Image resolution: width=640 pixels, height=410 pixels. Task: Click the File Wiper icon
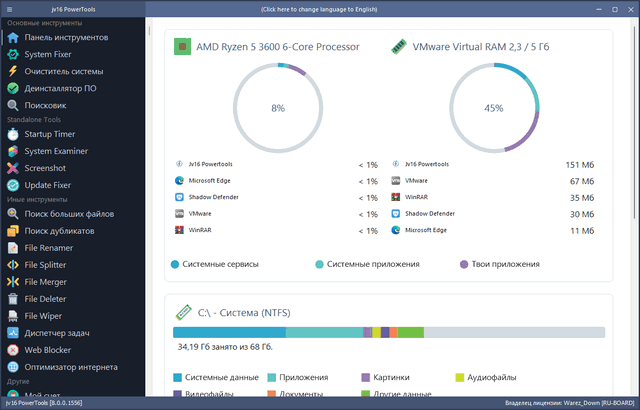[13, 315]
